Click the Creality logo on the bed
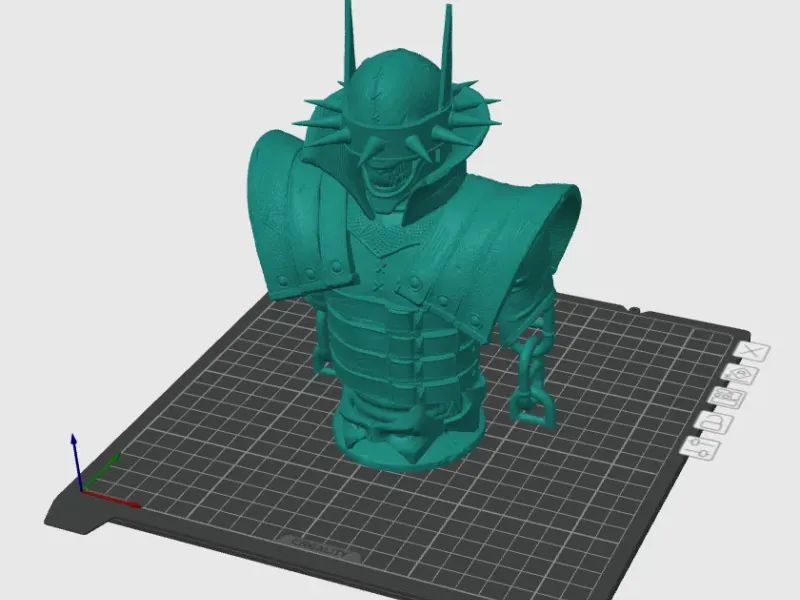 point(321,549)
